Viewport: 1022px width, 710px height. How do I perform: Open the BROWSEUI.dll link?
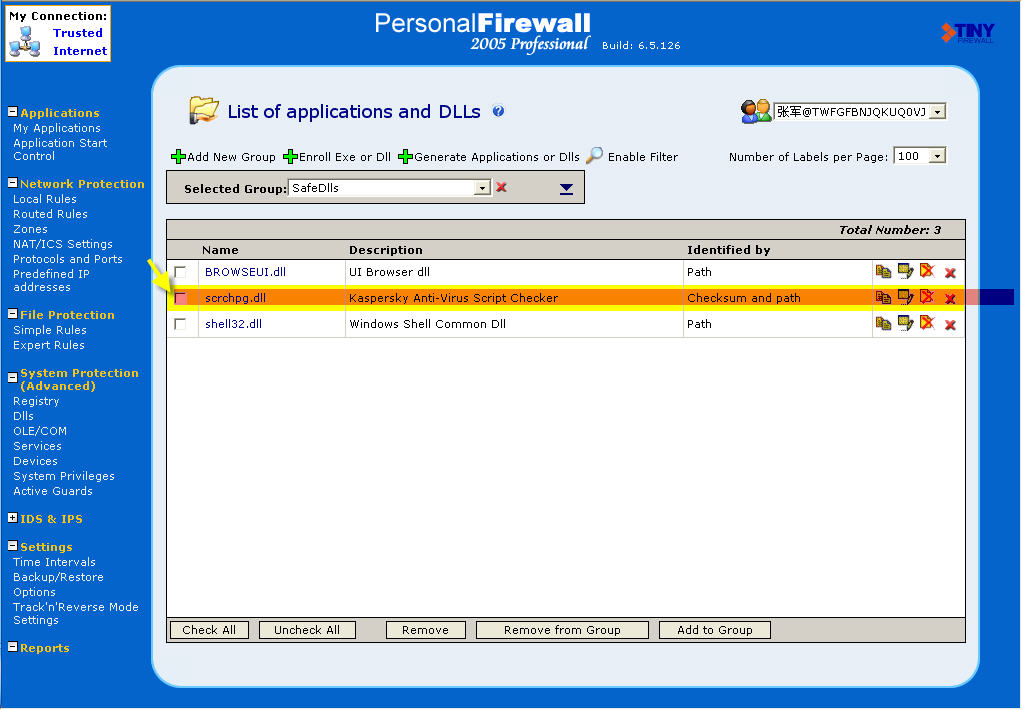coord(245,273)
